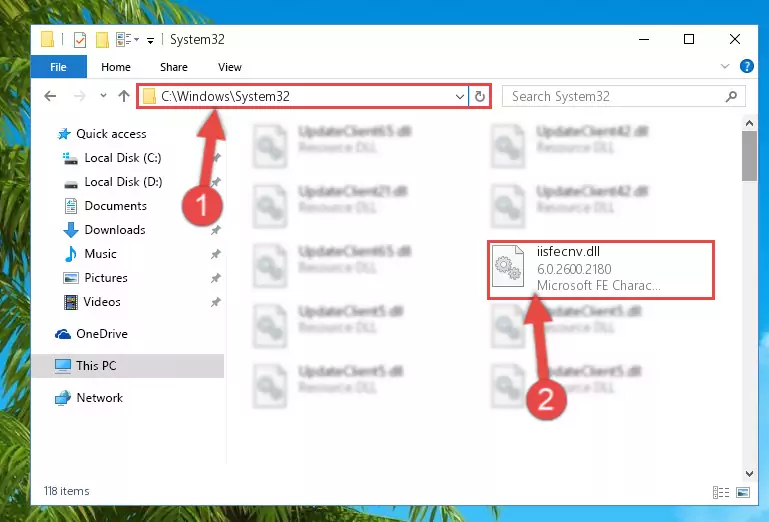Open the File menu
This screenshot has height=522, width=769.
click(x=58, y=67)
